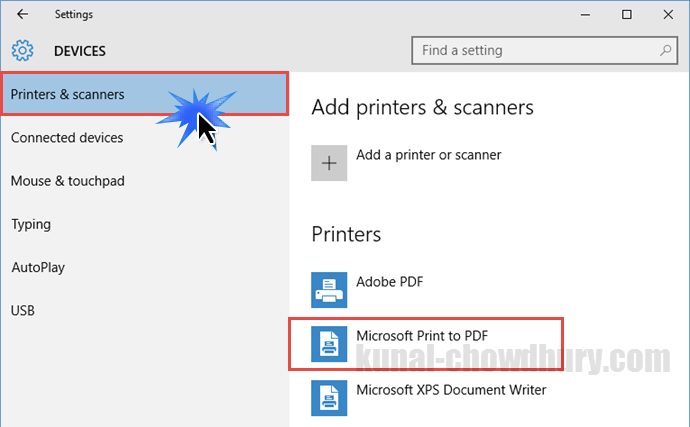
Task: Click the back arrow in Settings title bar
Action: click(x=22, y=15)
